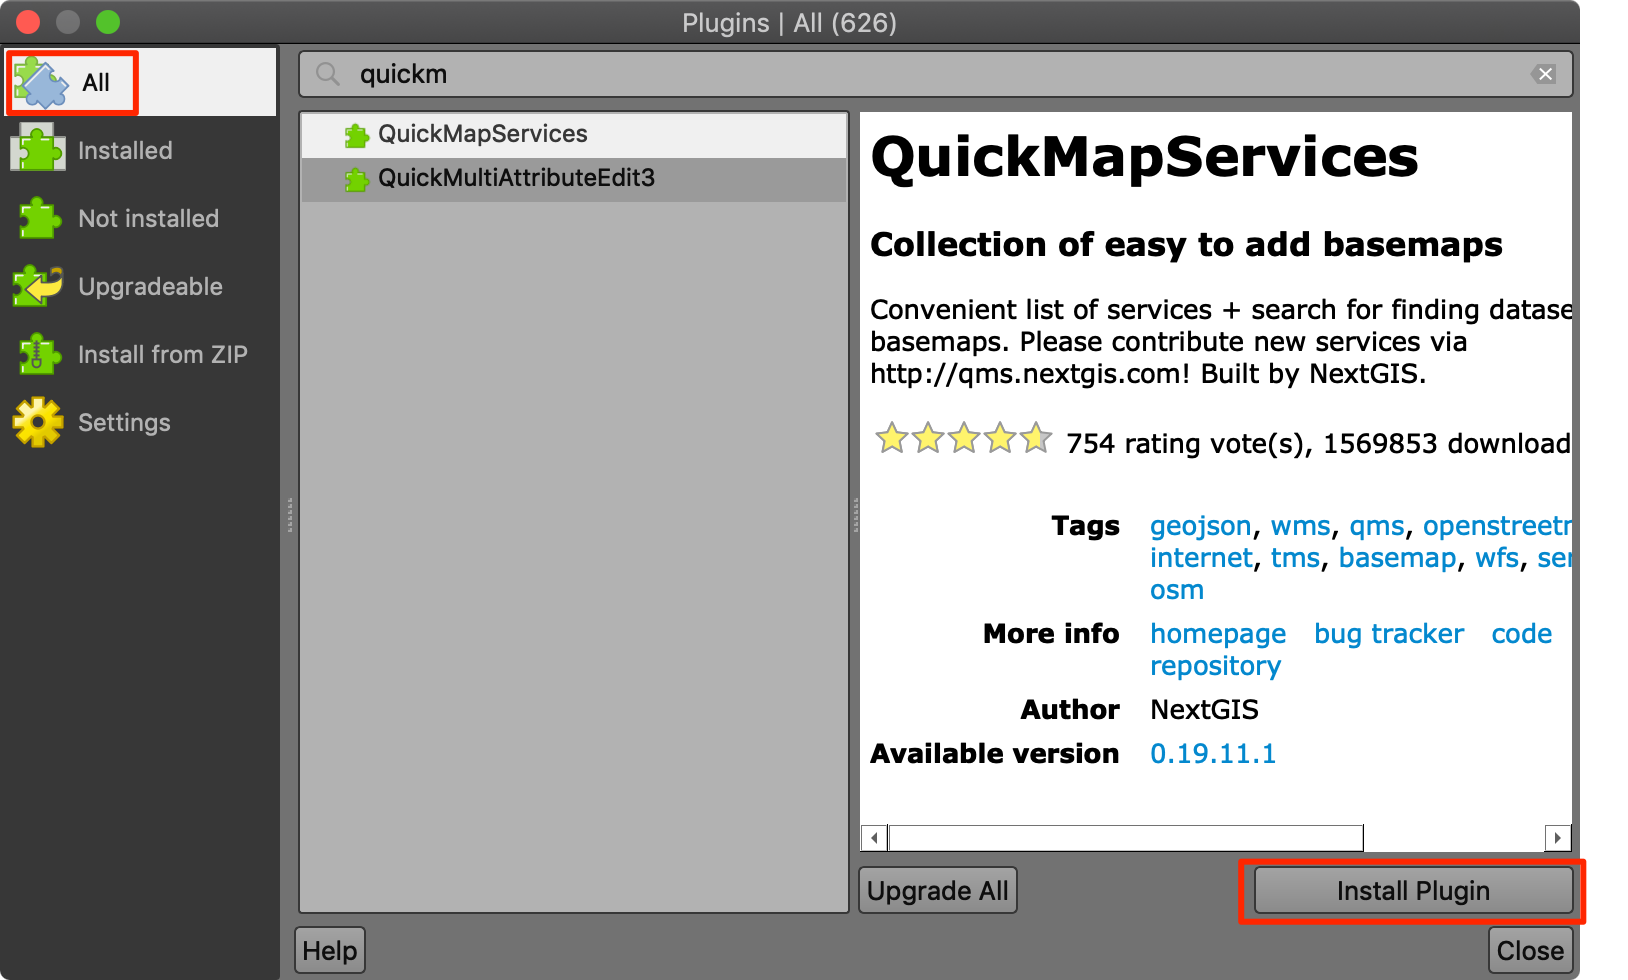Click the Install Plugin button

coord(1413,890)
